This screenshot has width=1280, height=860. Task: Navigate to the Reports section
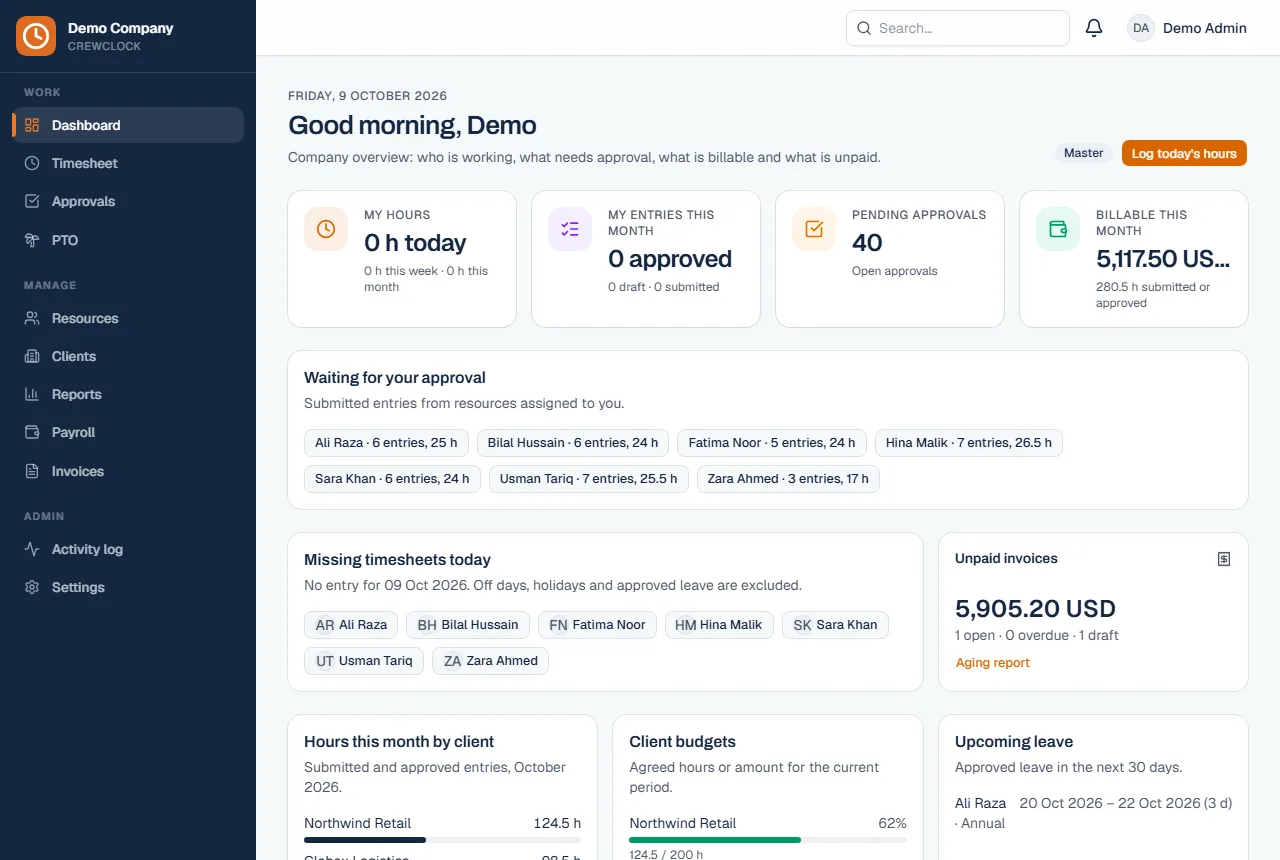(128, 394)
